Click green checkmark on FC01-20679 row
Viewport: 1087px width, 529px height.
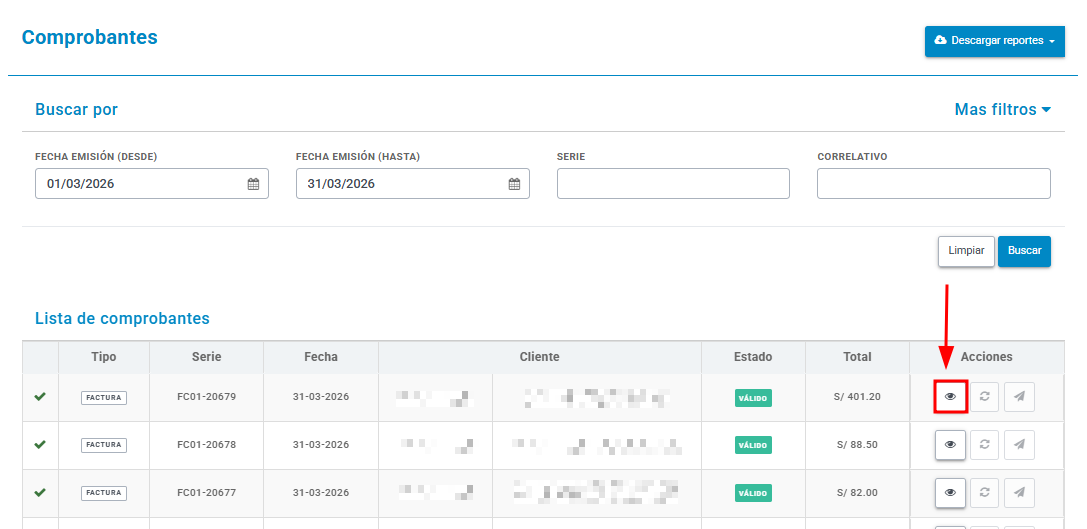pyautogui.click(x=40, y=397)
